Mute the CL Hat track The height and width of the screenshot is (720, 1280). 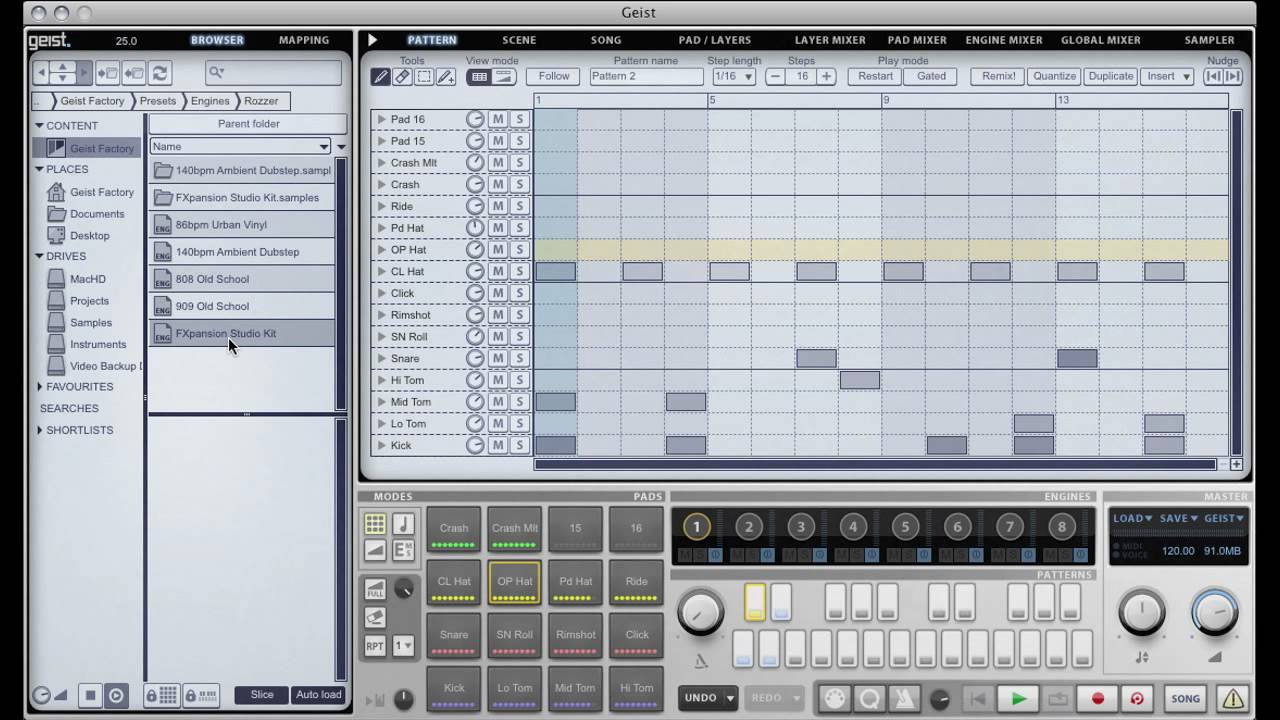point(497,271)
